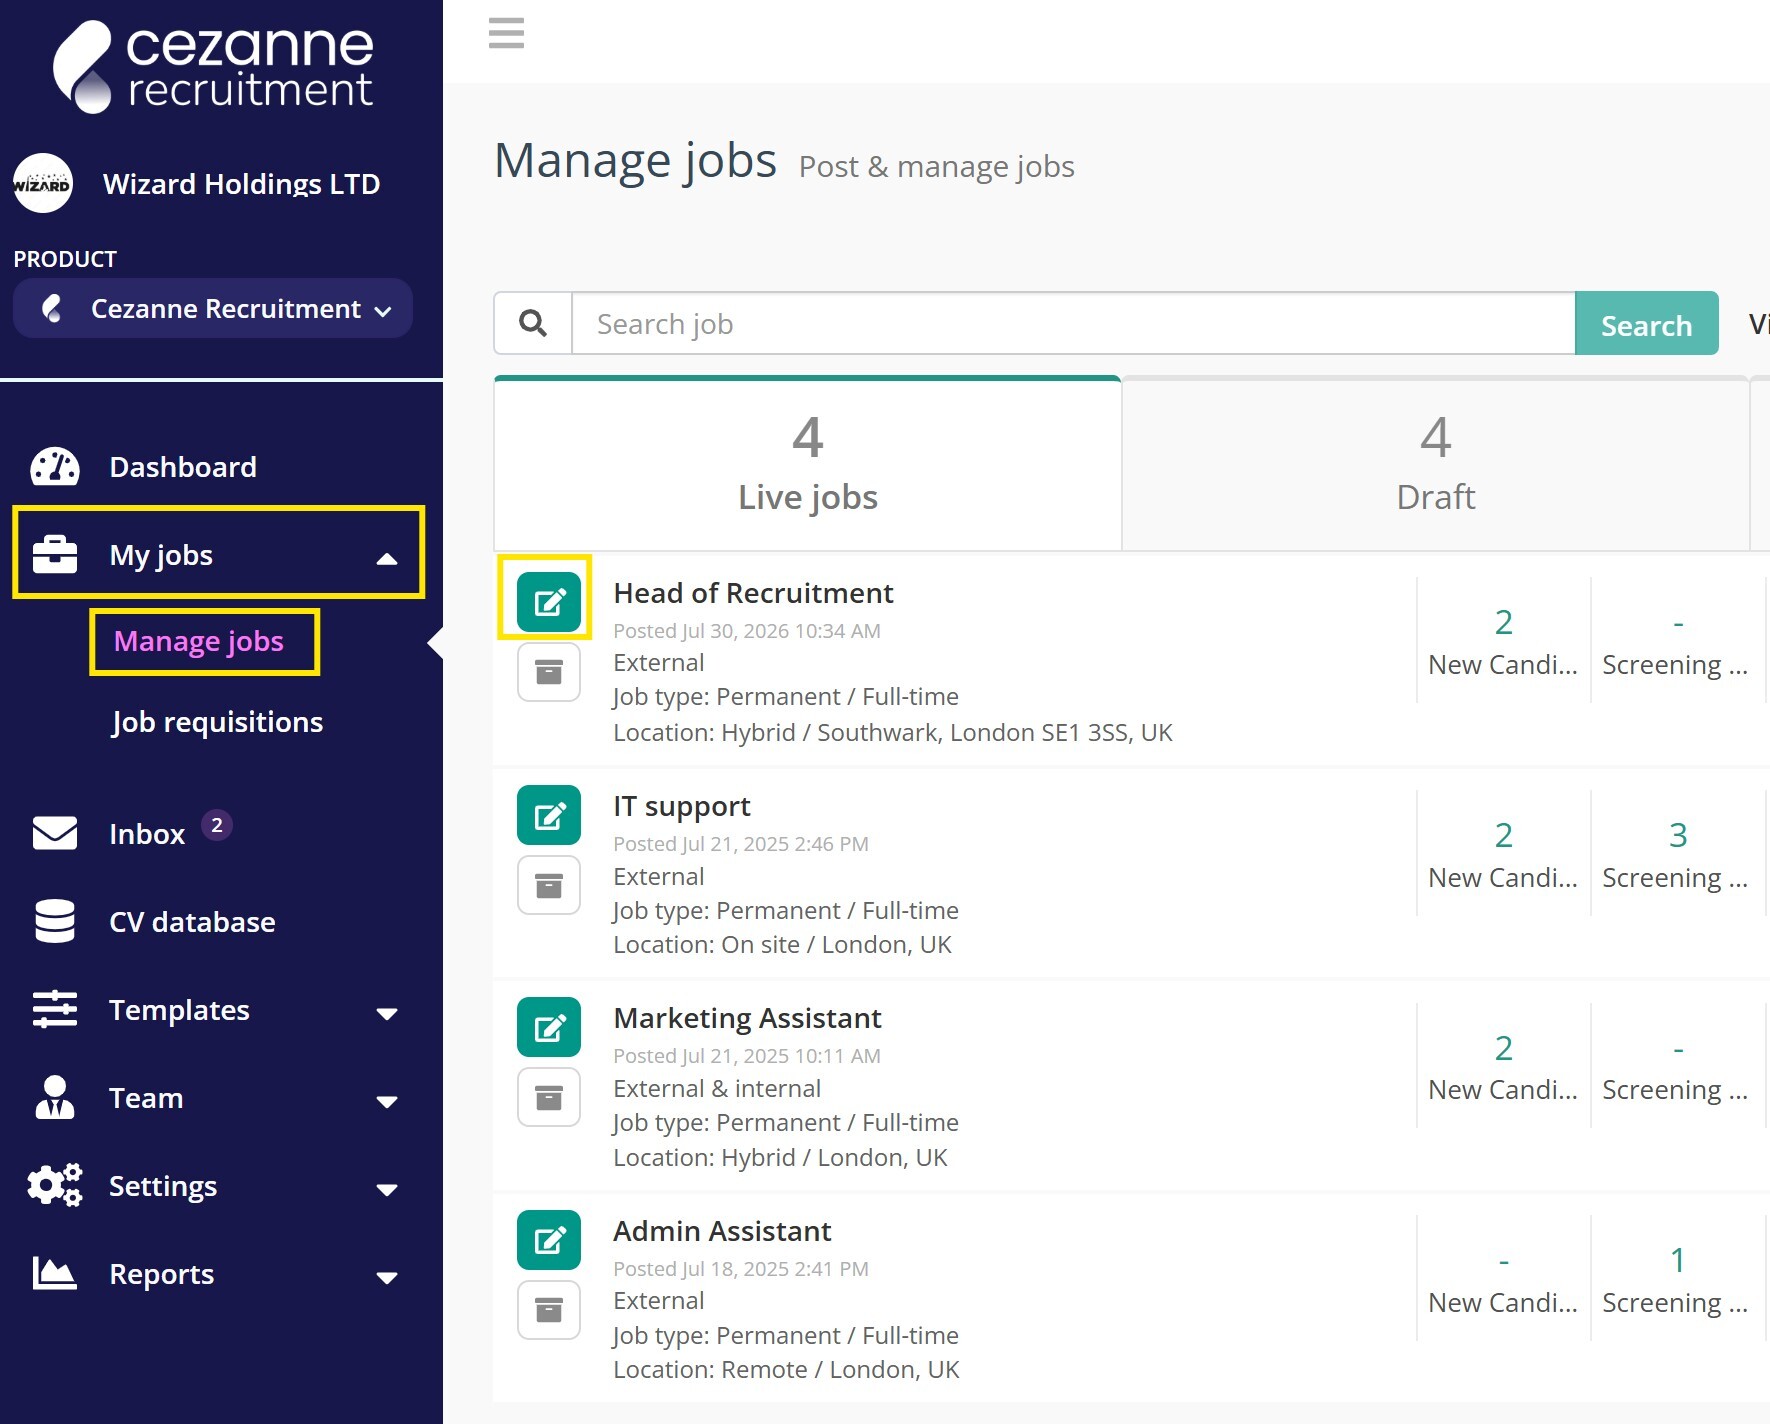Screen dimensions: 1770x1424
Task: Open CV database label in sidebar
Action: coord(192,921)
